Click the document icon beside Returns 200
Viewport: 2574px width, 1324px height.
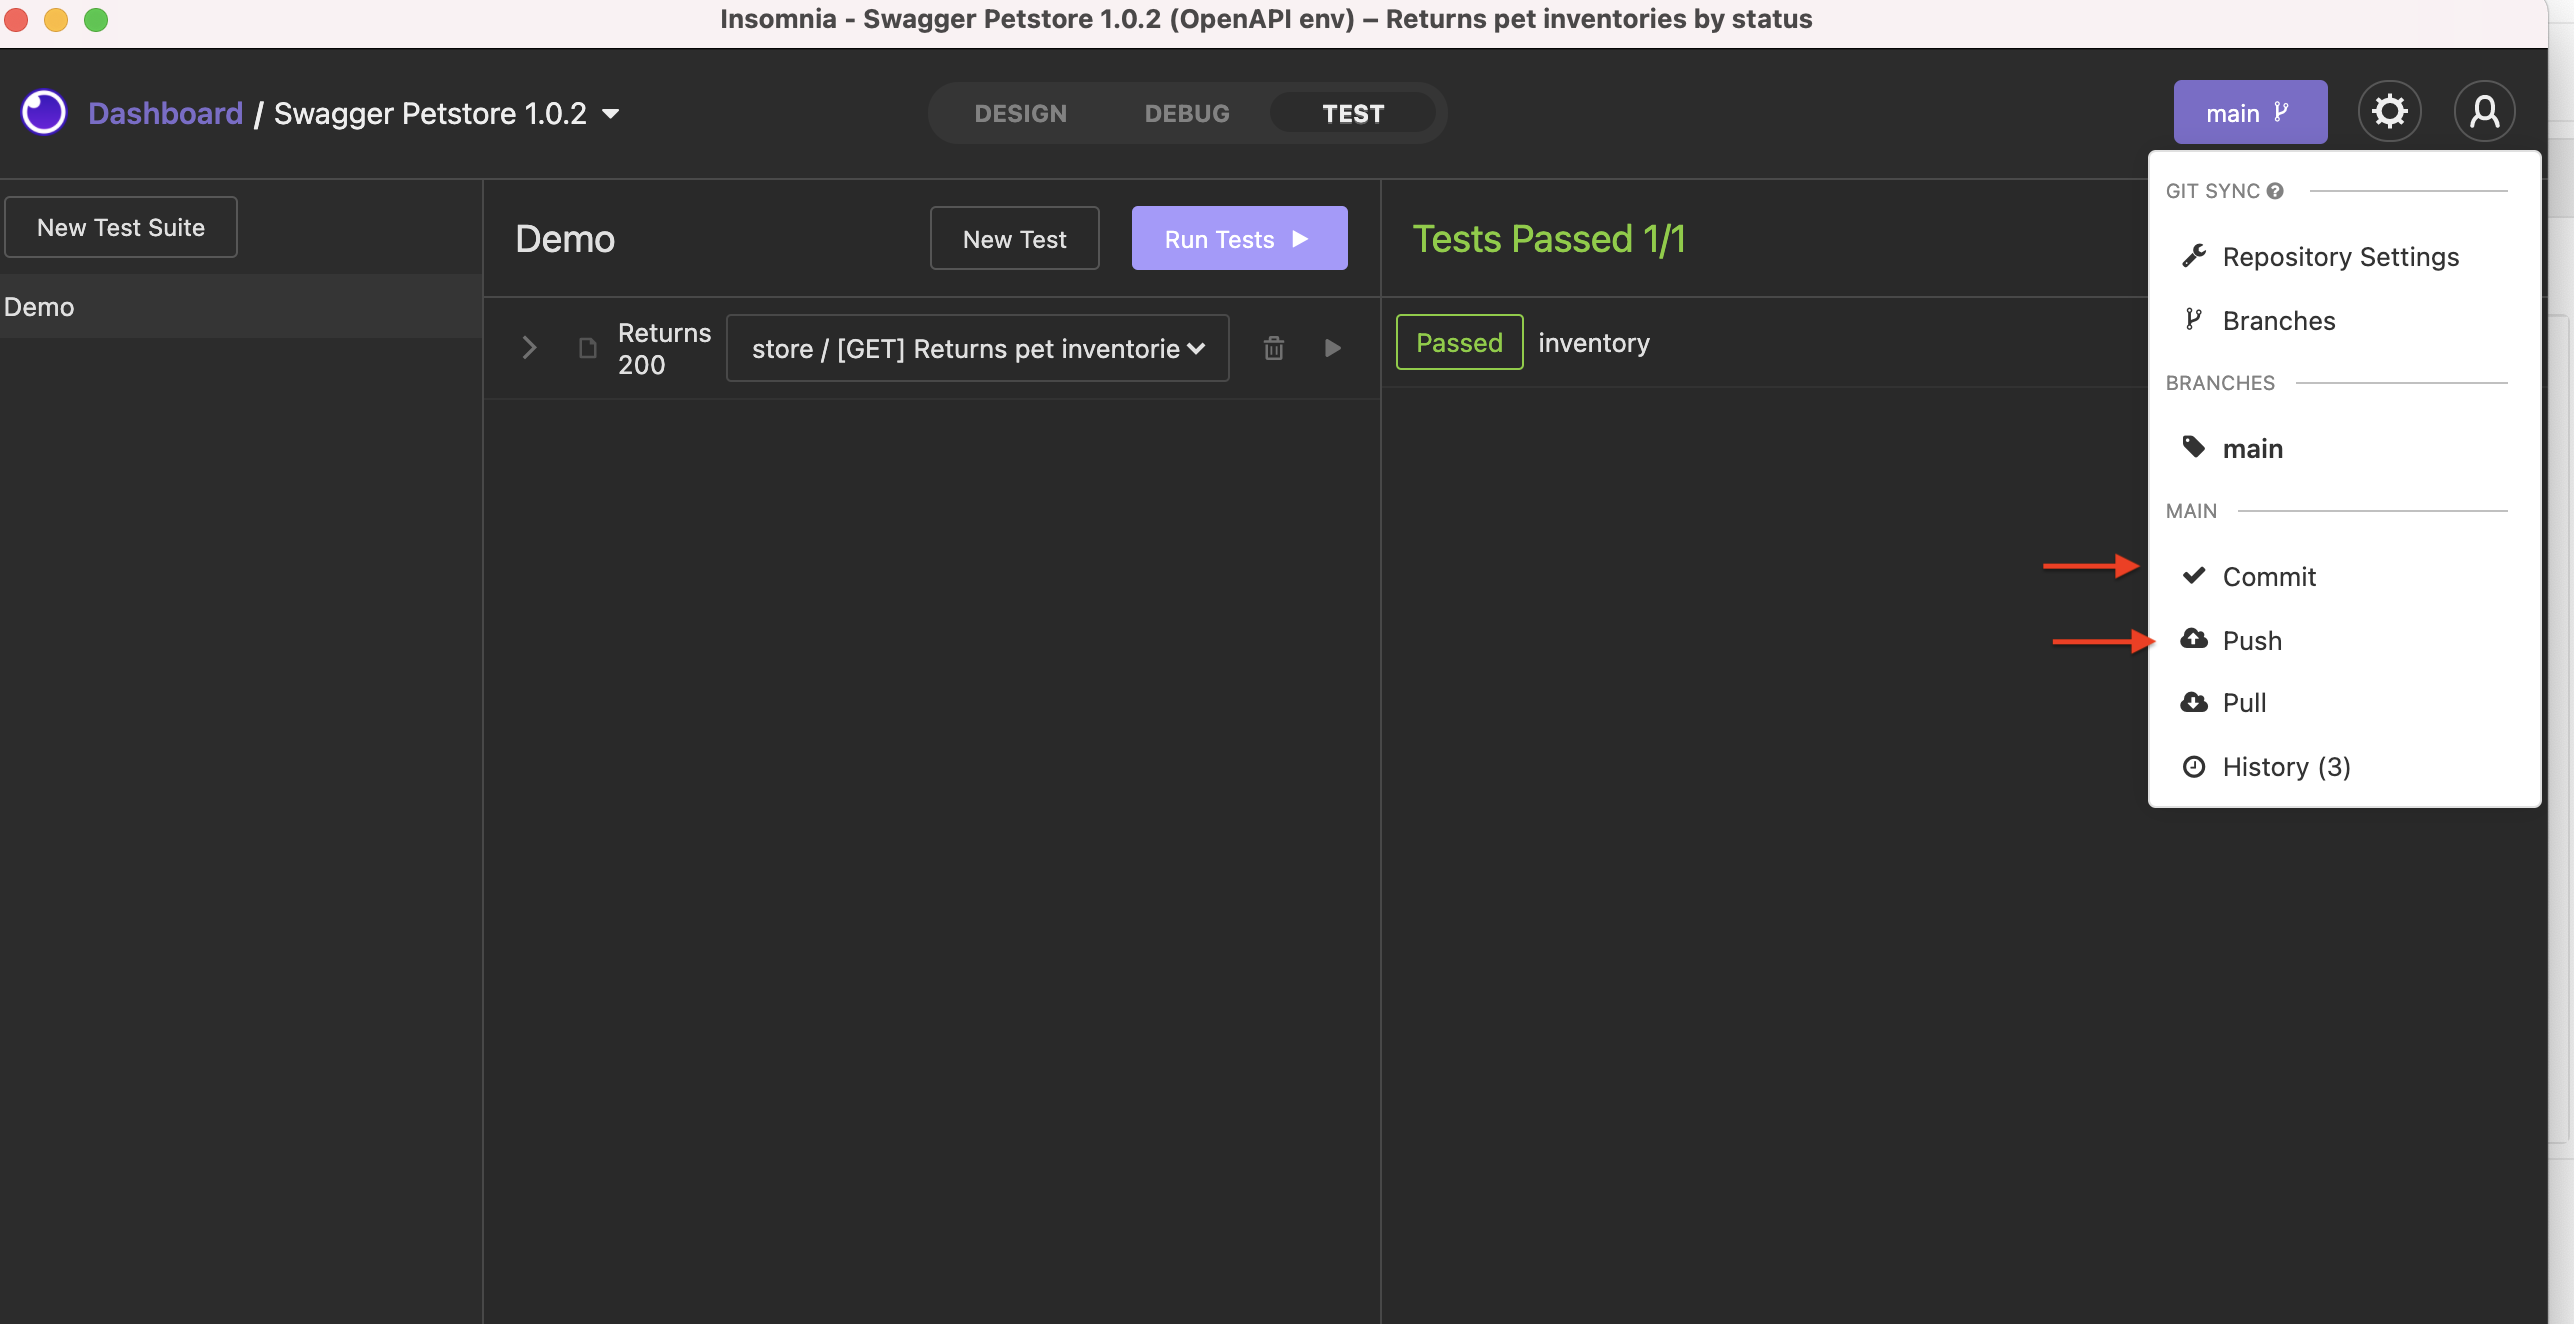(x=586, y=348)
